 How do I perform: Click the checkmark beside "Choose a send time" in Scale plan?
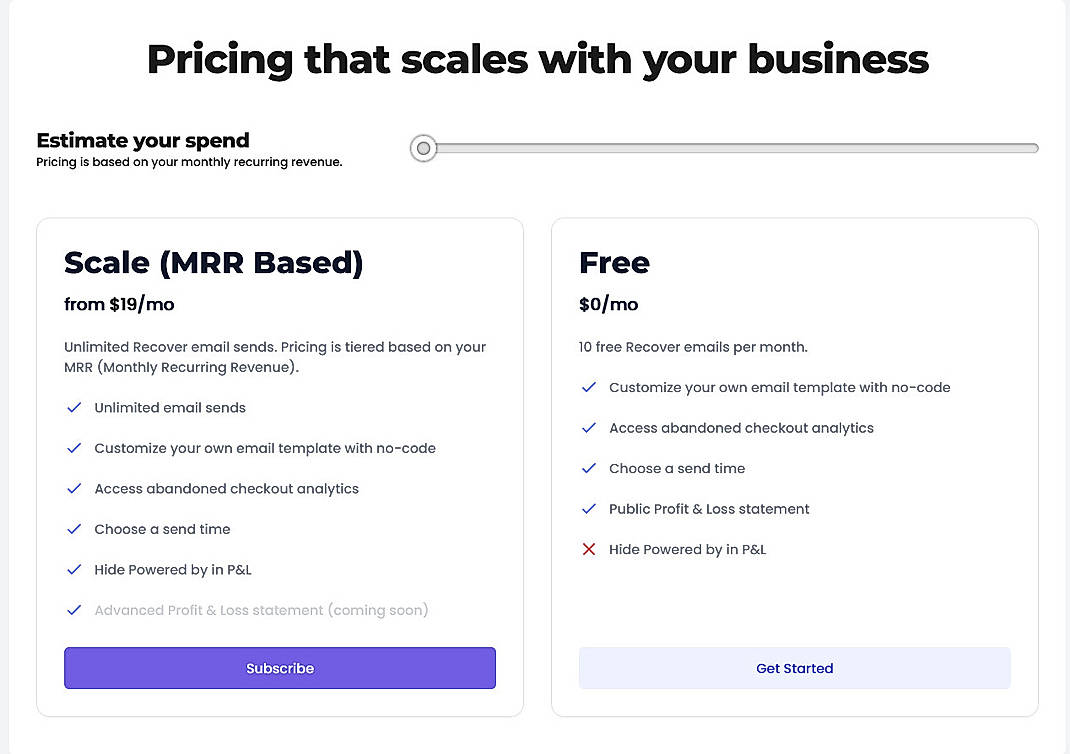pos(74,528)
